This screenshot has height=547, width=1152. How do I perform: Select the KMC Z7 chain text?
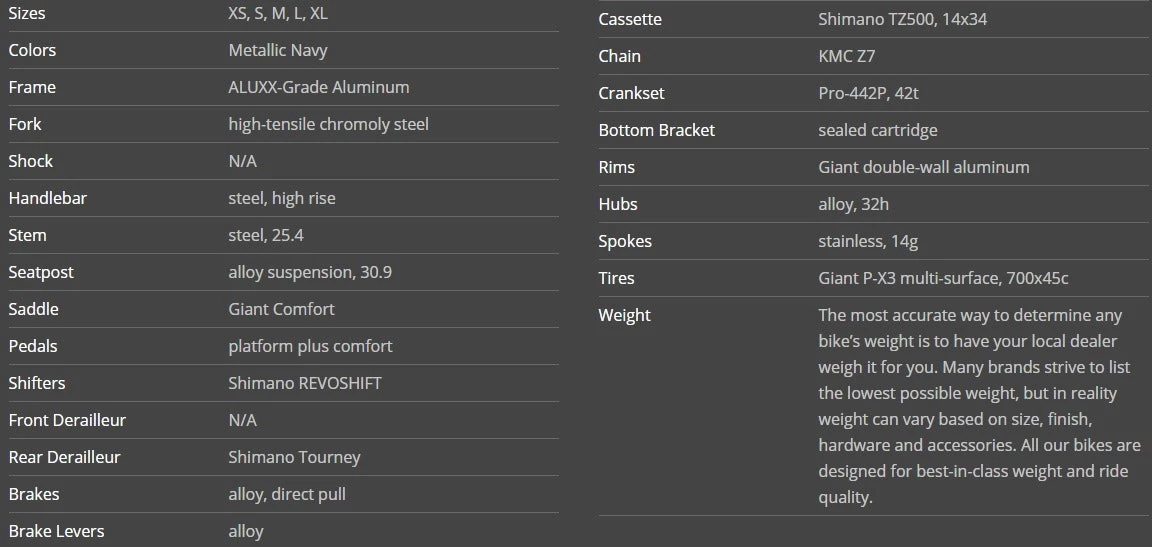tap(846, 56)
